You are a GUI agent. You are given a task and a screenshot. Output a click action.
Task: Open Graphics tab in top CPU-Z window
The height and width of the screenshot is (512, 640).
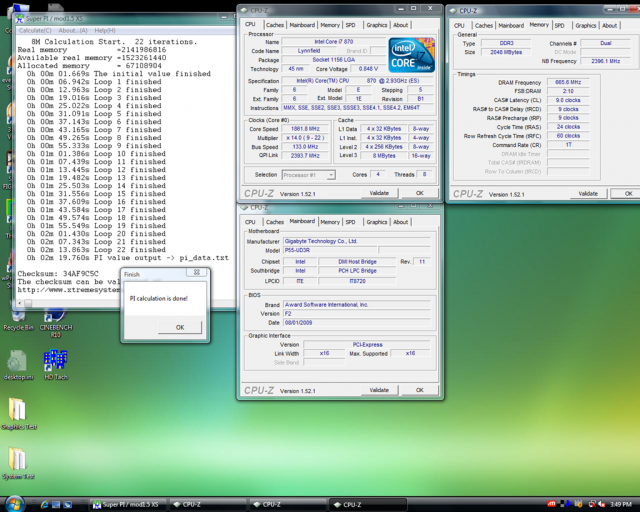(377, 25)
